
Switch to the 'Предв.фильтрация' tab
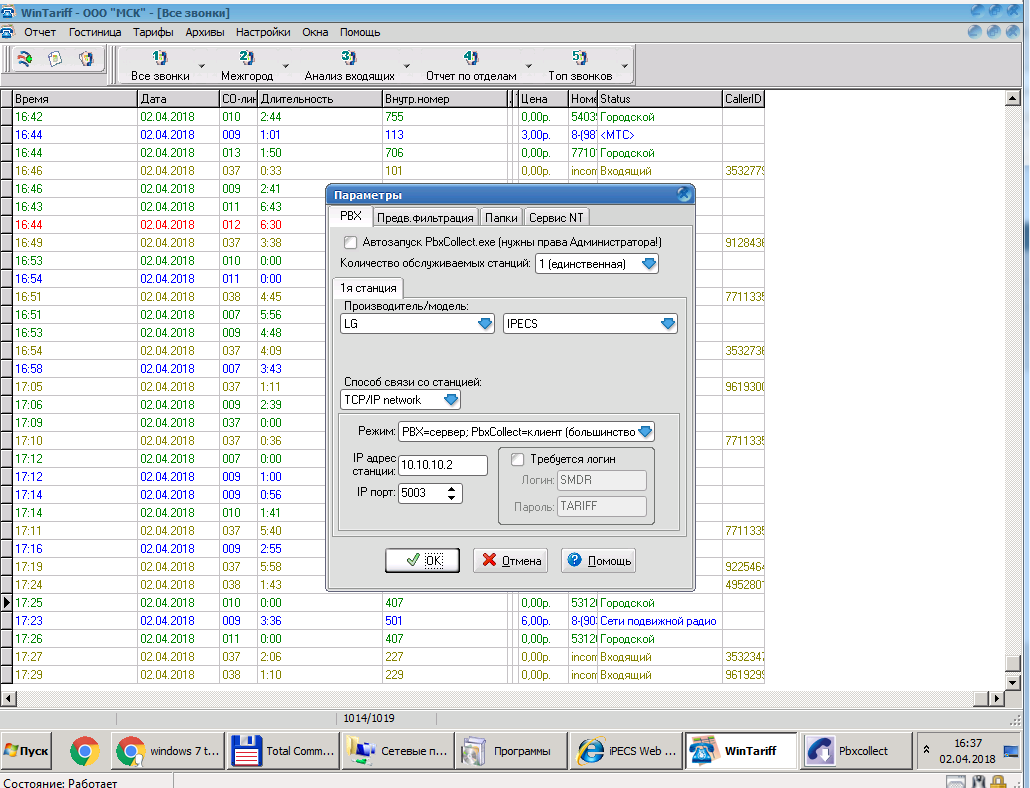coord(425,218)
